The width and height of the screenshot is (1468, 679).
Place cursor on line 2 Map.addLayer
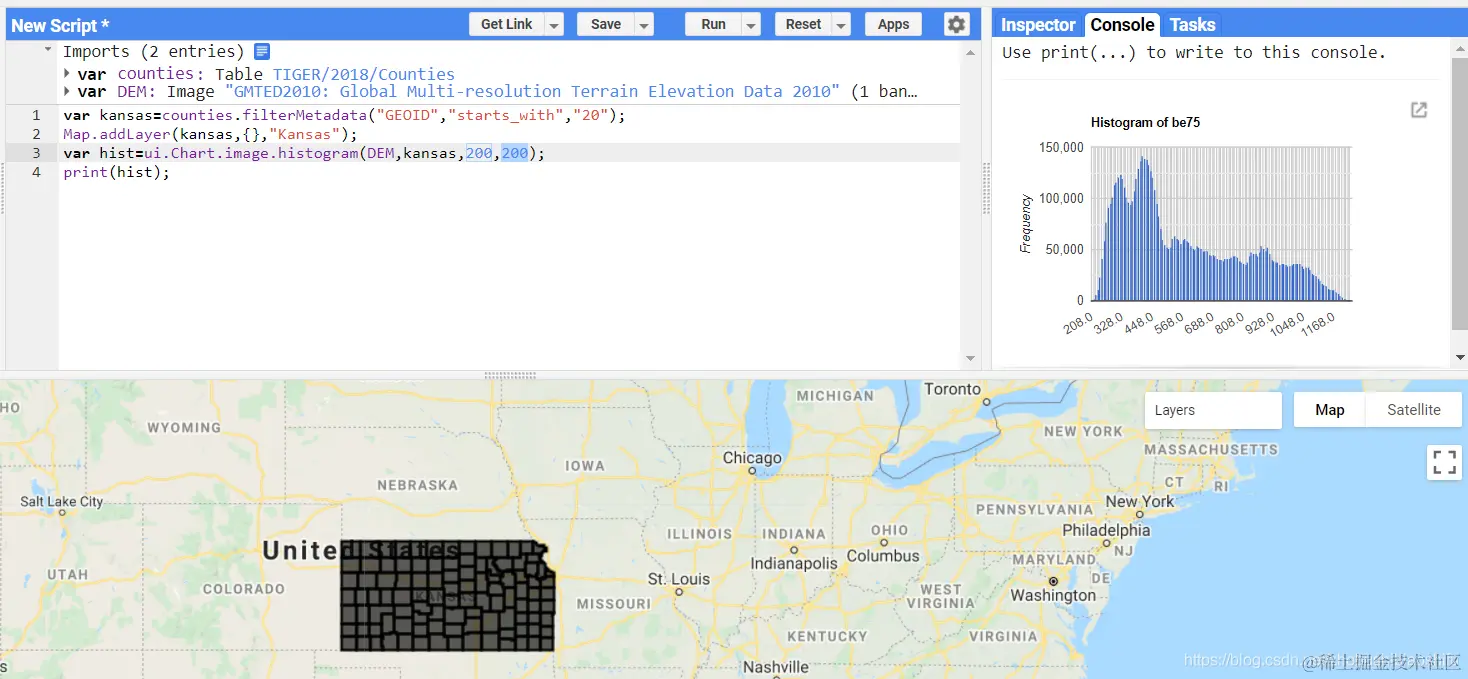pyautogui.click(x=117, y=134)
